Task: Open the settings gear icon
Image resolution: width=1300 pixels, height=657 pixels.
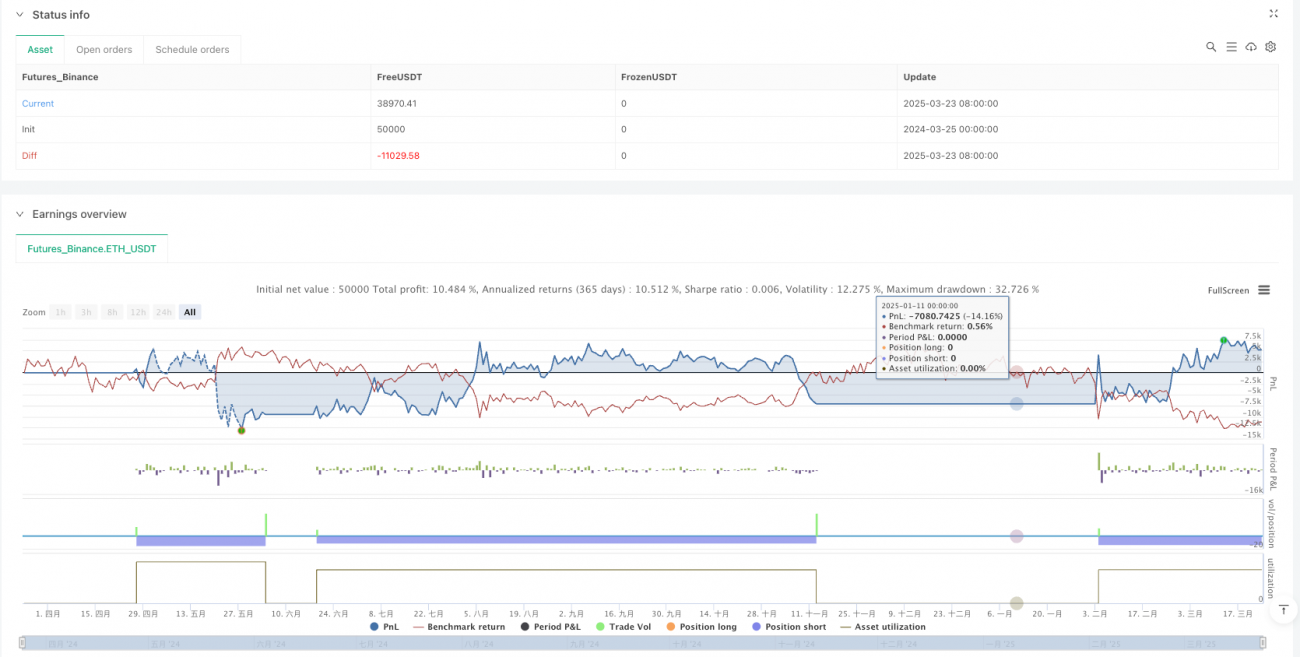Action: pyautogui.click(x=1270, y=47)
